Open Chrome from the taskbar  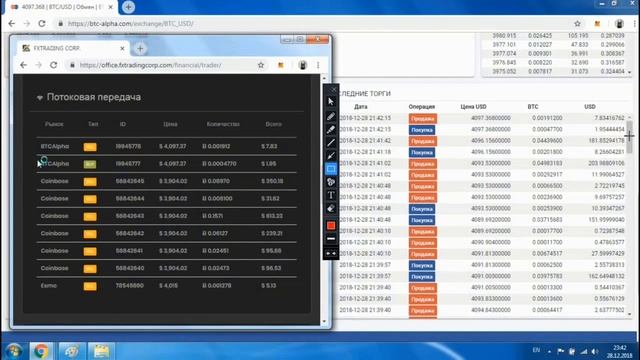(41, 351)
